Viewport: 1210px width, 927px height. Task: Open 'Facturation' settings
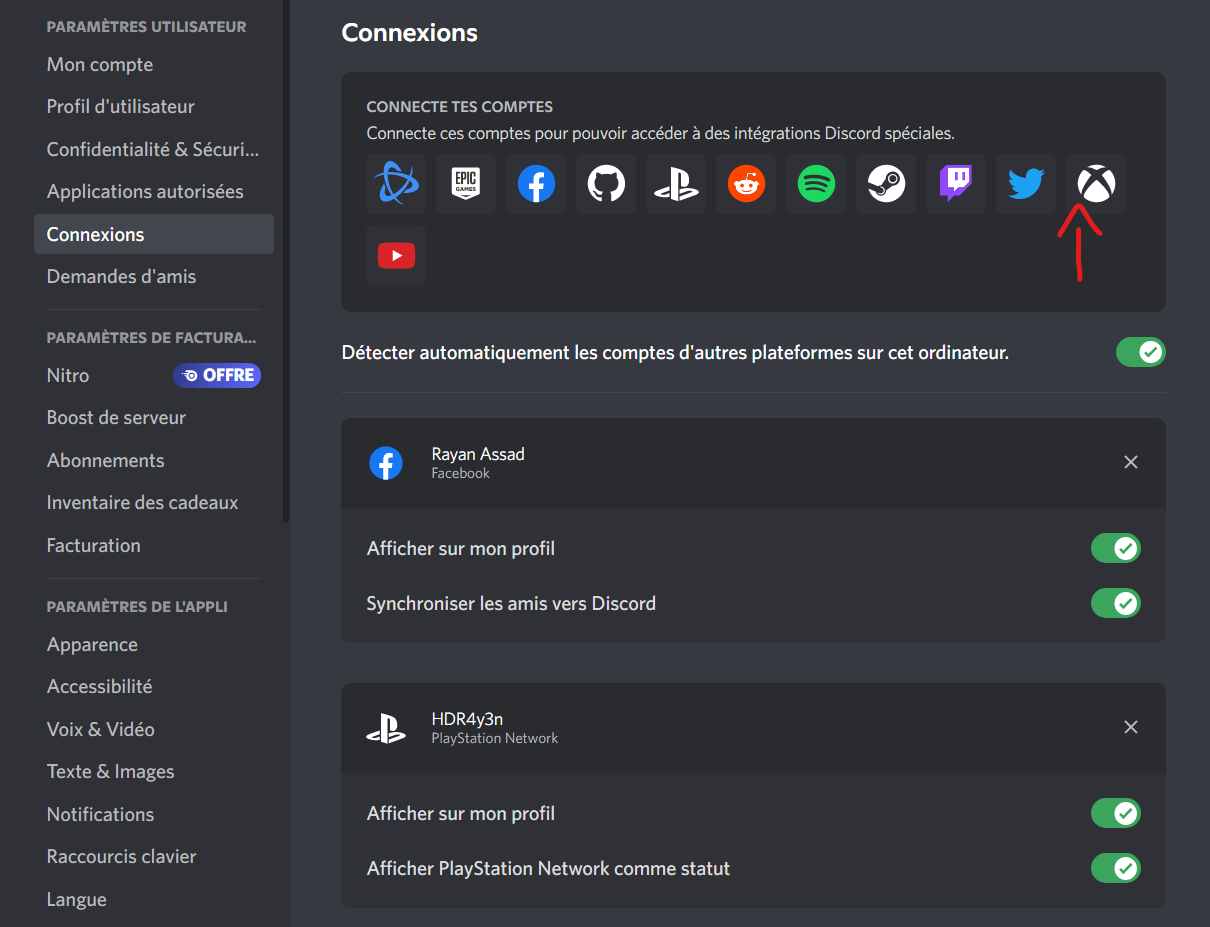click(154, 546)
